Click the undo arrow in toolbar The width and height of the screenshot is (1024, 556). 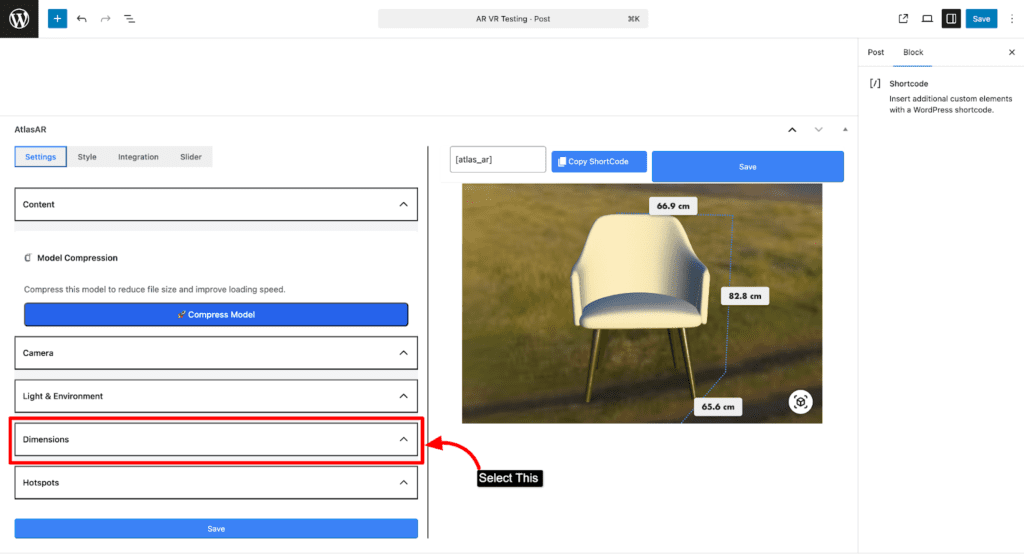pos(81,19)
